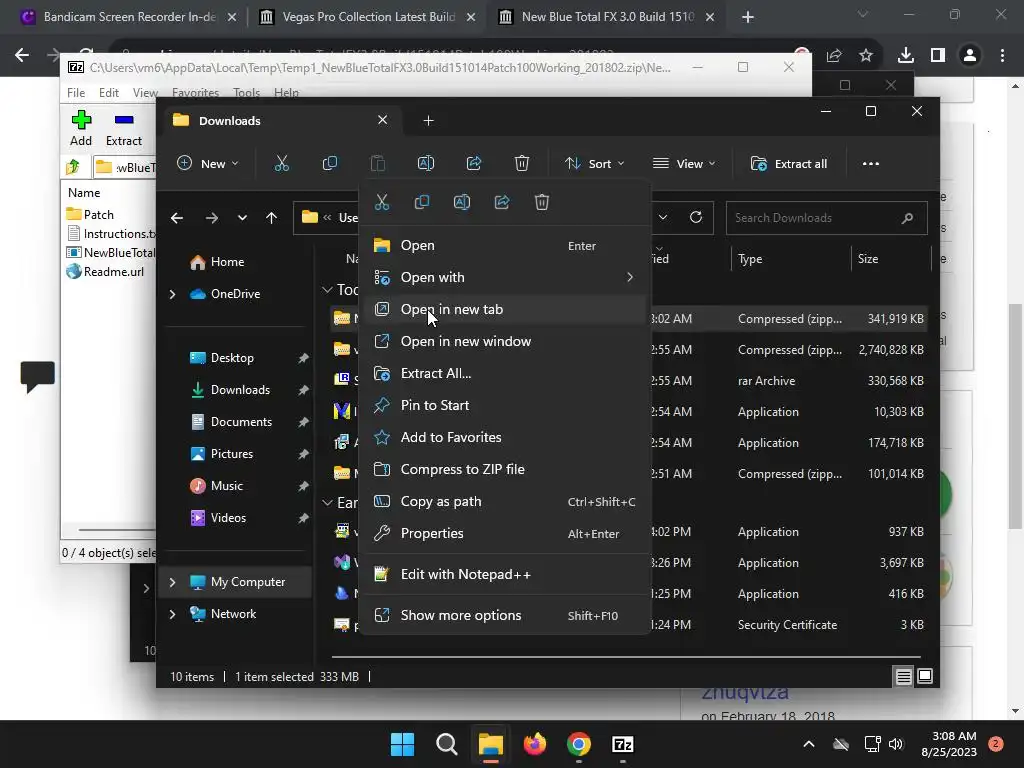Open Chrome profile avatar icon
Viewport: 1024px width, 768px height.
tap(970, 56)
